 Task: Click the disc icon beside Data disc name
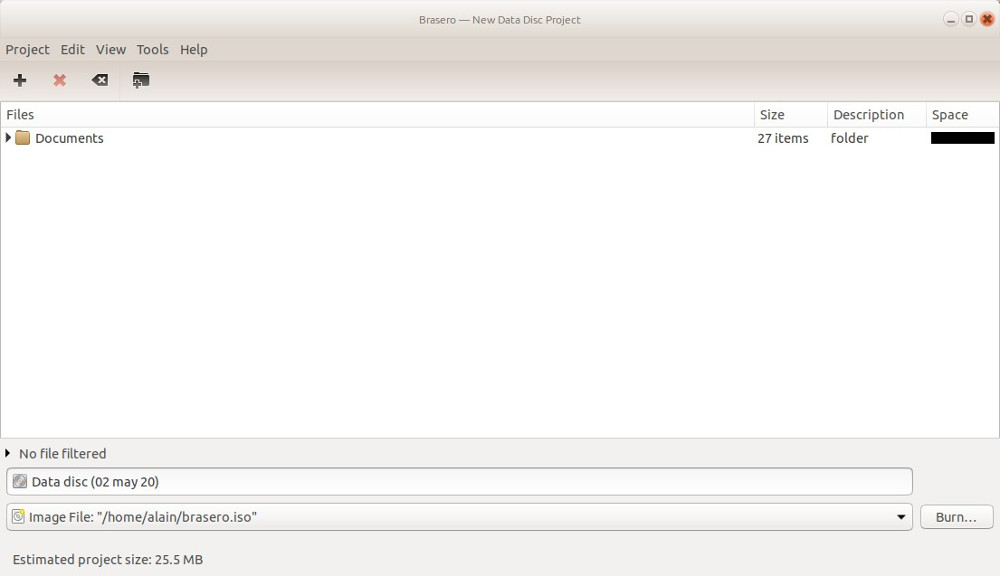tap(20, 482)
